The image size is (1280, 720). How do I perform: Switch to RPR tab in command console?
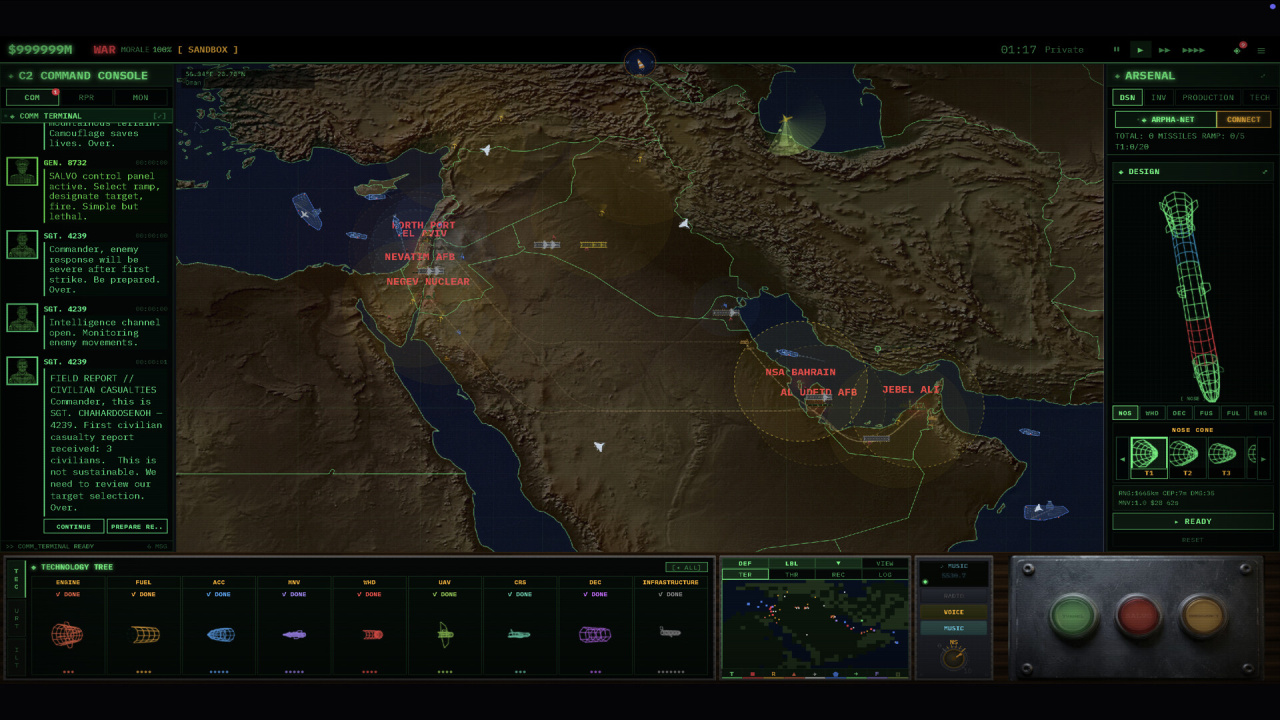(x=86, y=97)
